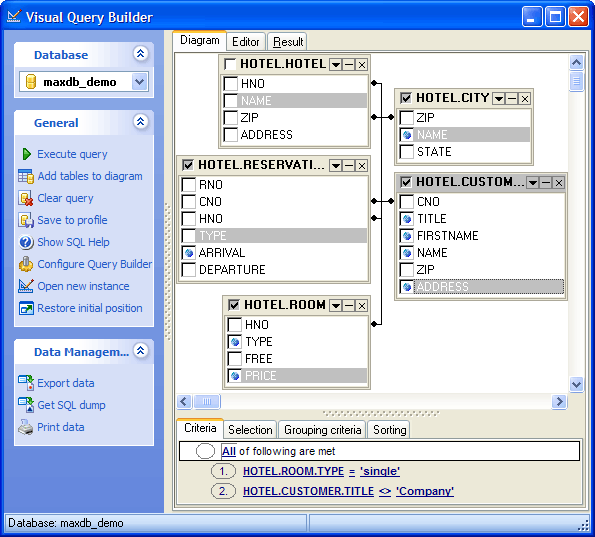Toggle the HOTEL.CITY STATE field checkbox
The image size is (595, 537).
click(x=407, y=152)
